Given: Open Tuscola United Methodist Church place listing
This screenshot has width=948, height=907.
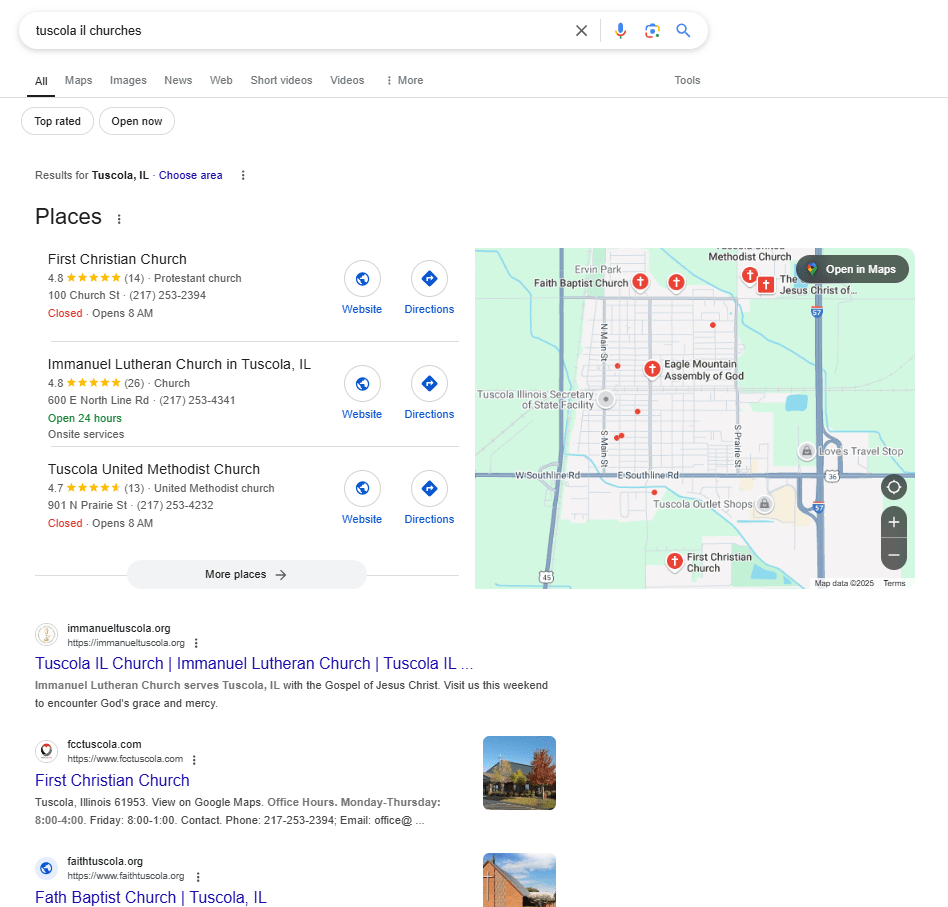Looking at the screenshot, I should [x=154, y=470].
